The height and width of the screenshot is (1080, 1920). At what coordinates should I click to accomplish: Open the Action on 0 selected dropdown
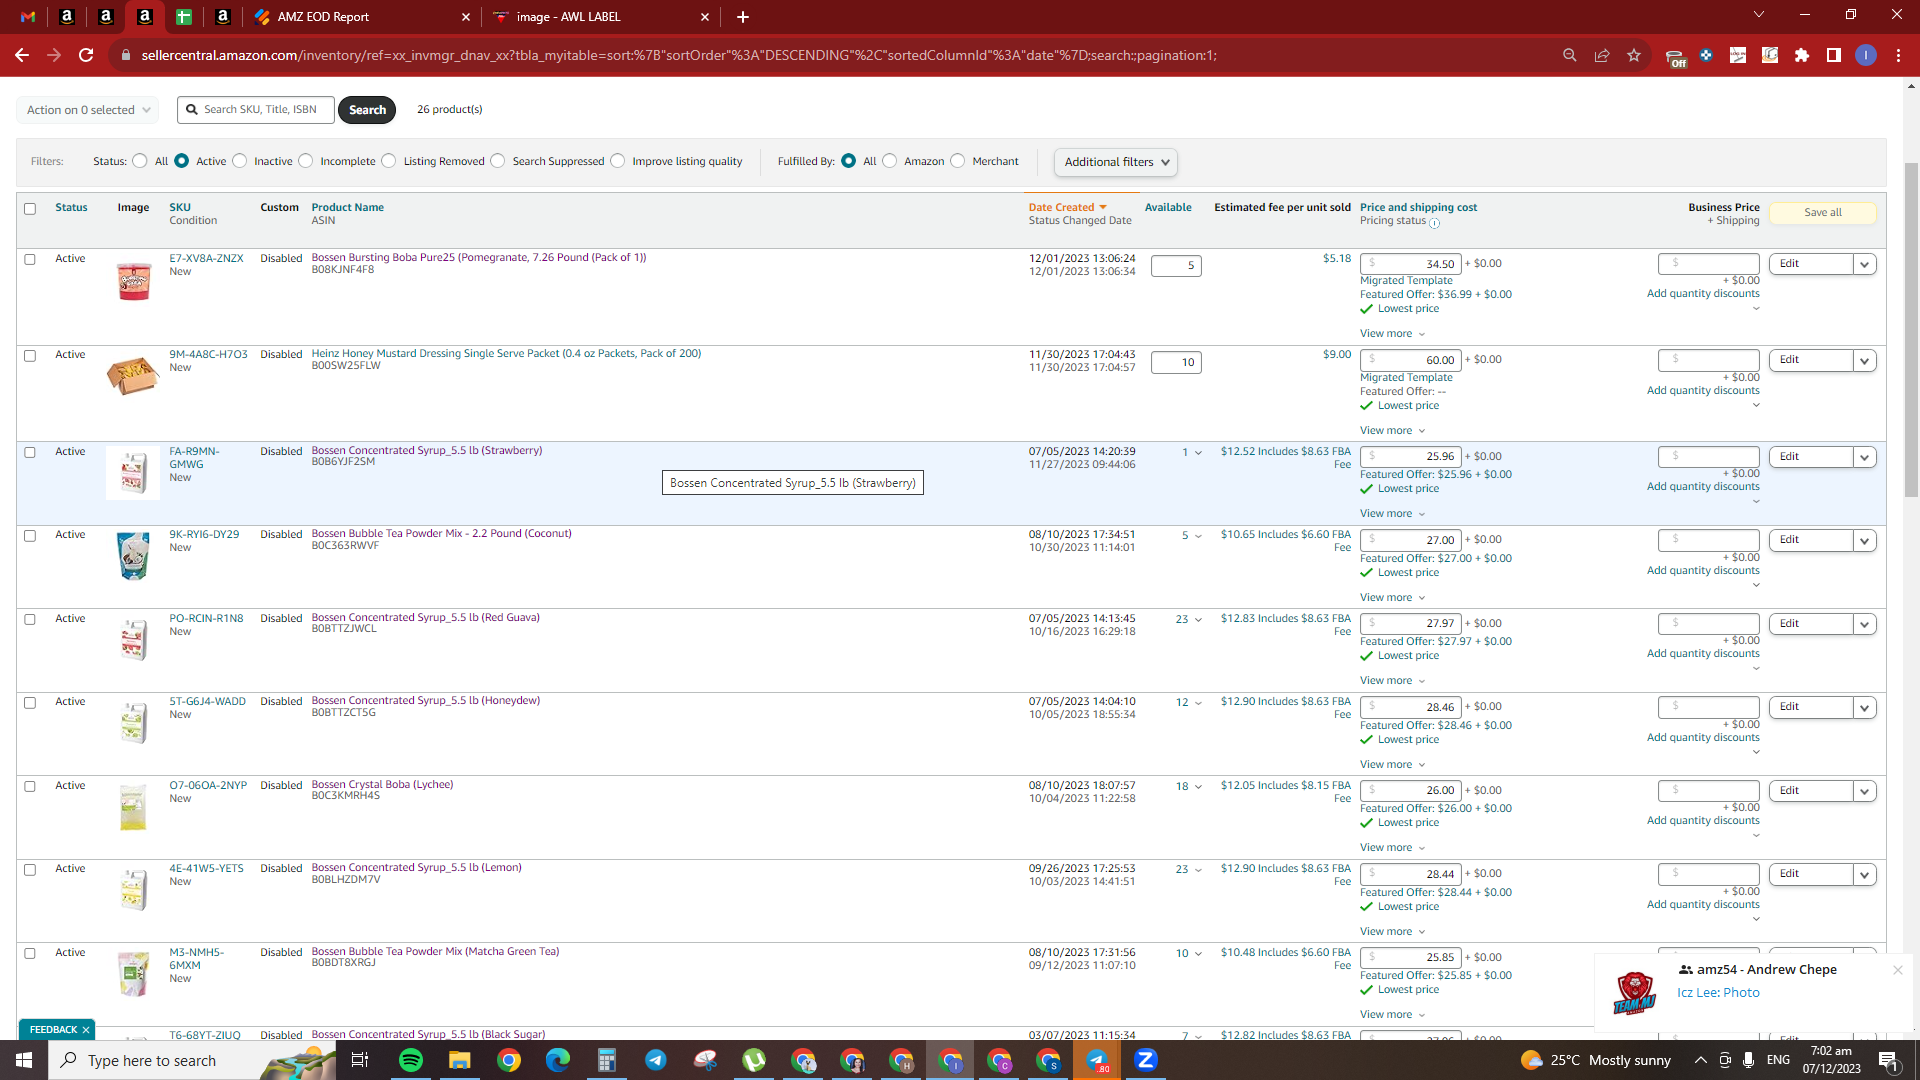pos(88,110)
